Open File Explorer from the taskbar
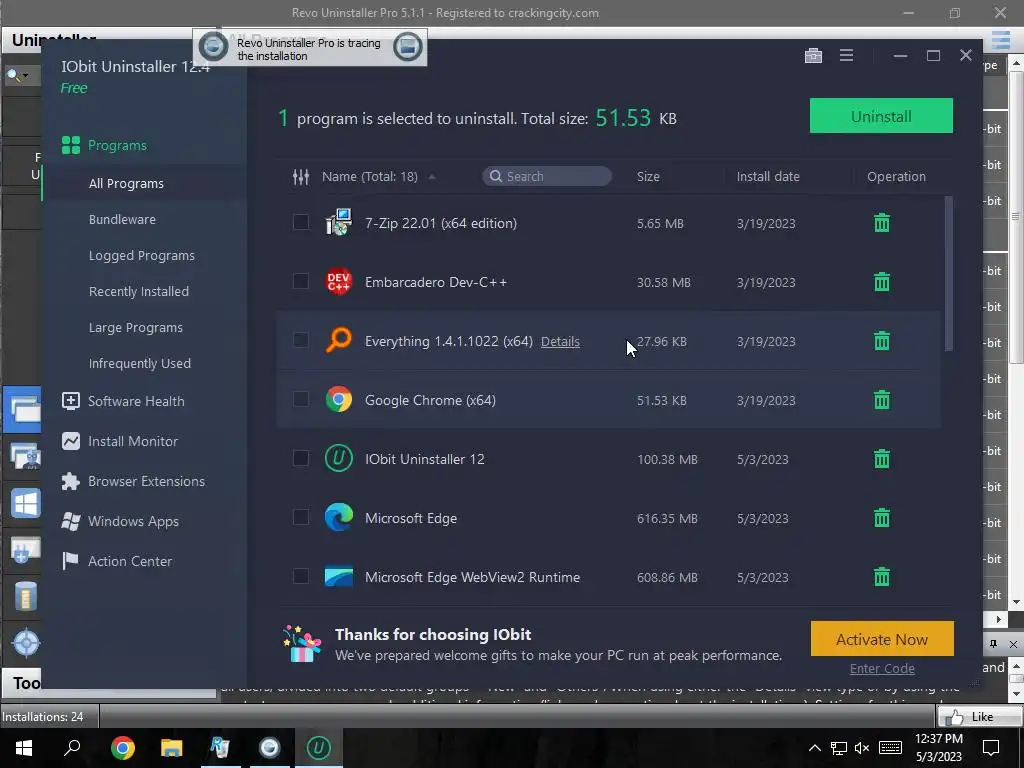 tap(171, 748)
